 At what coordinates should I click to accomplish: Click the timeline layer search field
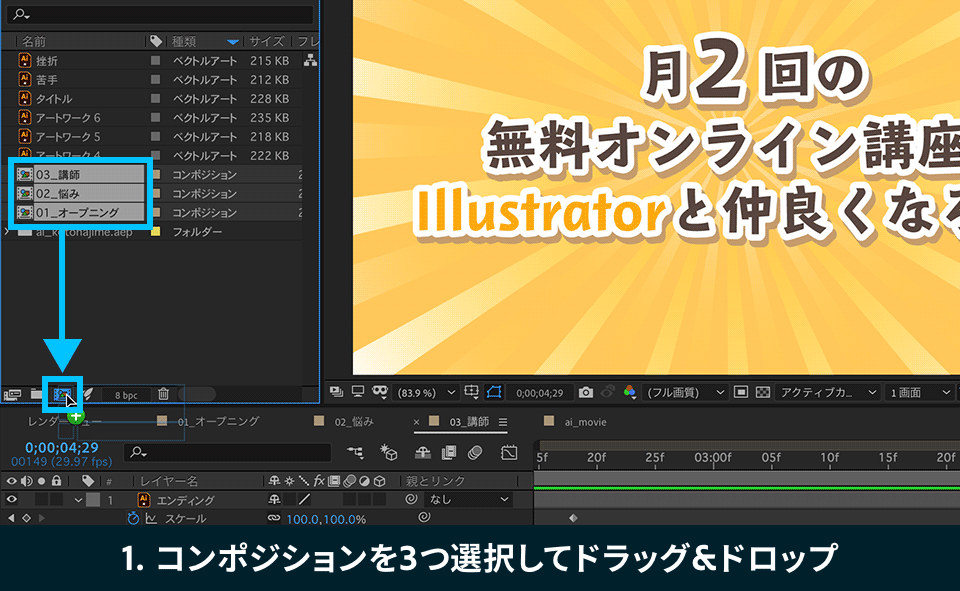[x=227, y=452]
